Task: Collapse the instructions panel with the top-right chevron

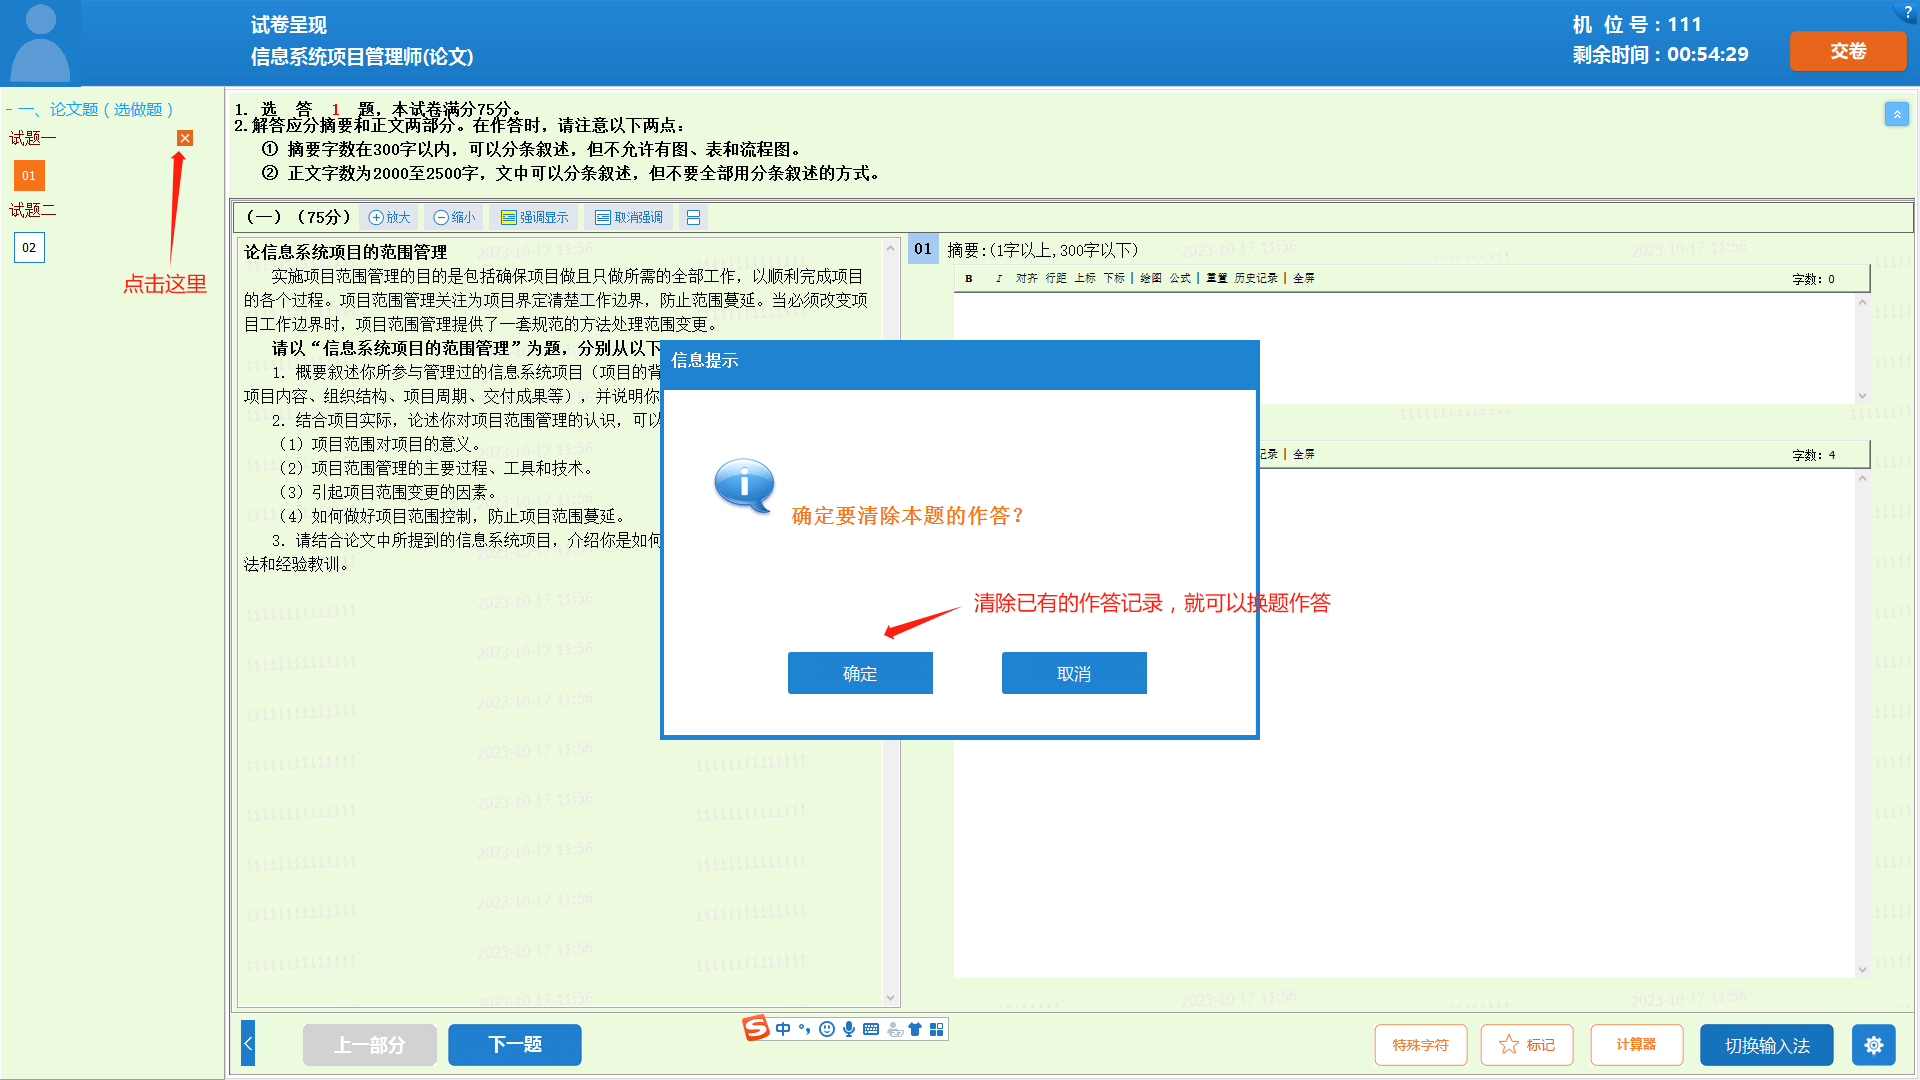Action: (1896, 114)
